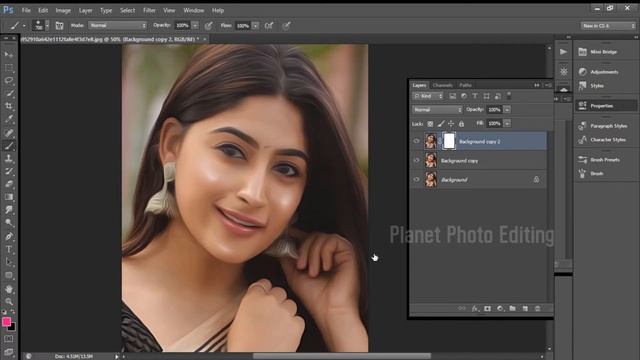
Task: Open the Image menu
Action: coord(63,10)
